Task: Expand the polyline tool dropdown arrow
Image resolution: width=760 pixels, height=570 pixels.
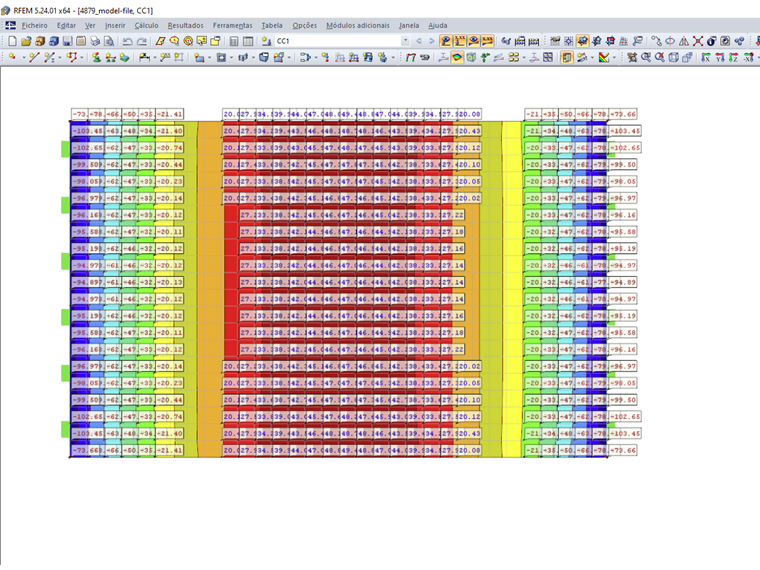Action: coord(81,57)
